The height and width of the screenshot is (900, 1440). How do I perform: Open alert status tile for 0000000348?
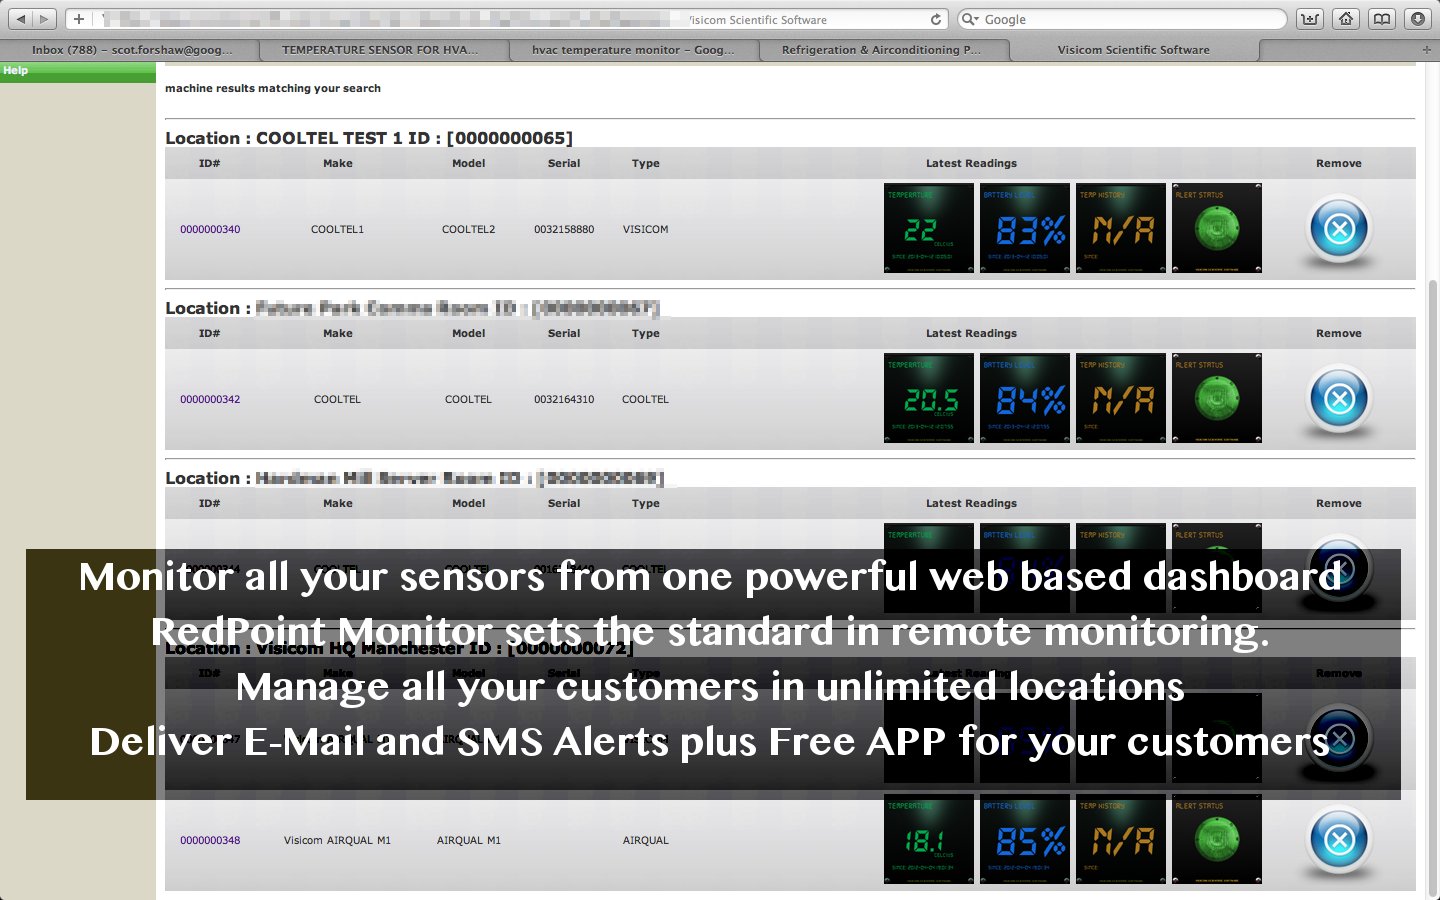[x=1217, y=839]
